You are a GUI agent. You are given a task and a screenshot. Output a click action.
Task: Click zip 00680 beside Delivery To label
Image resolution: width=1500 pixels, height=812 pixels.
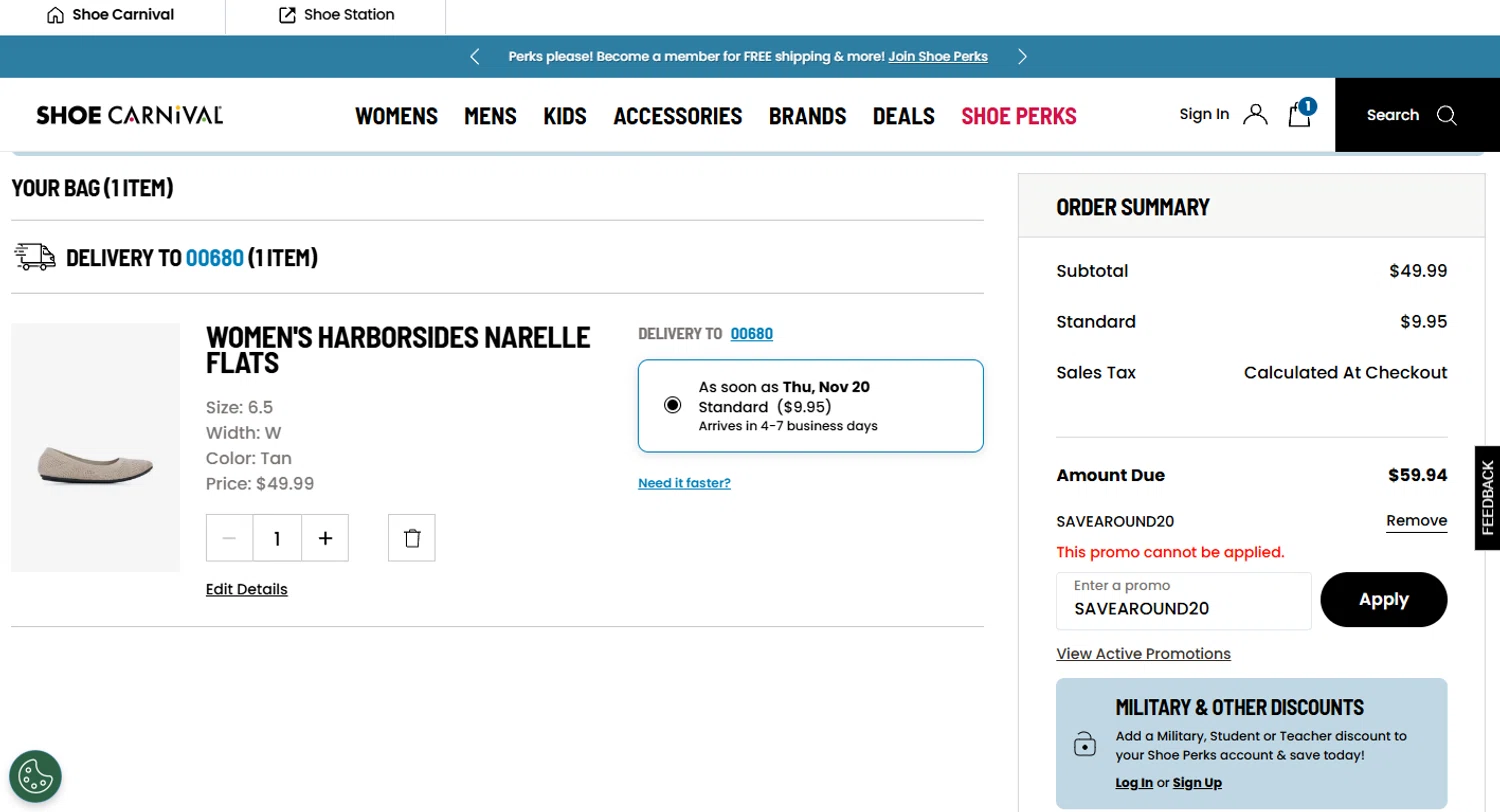[x=752, y=334]
